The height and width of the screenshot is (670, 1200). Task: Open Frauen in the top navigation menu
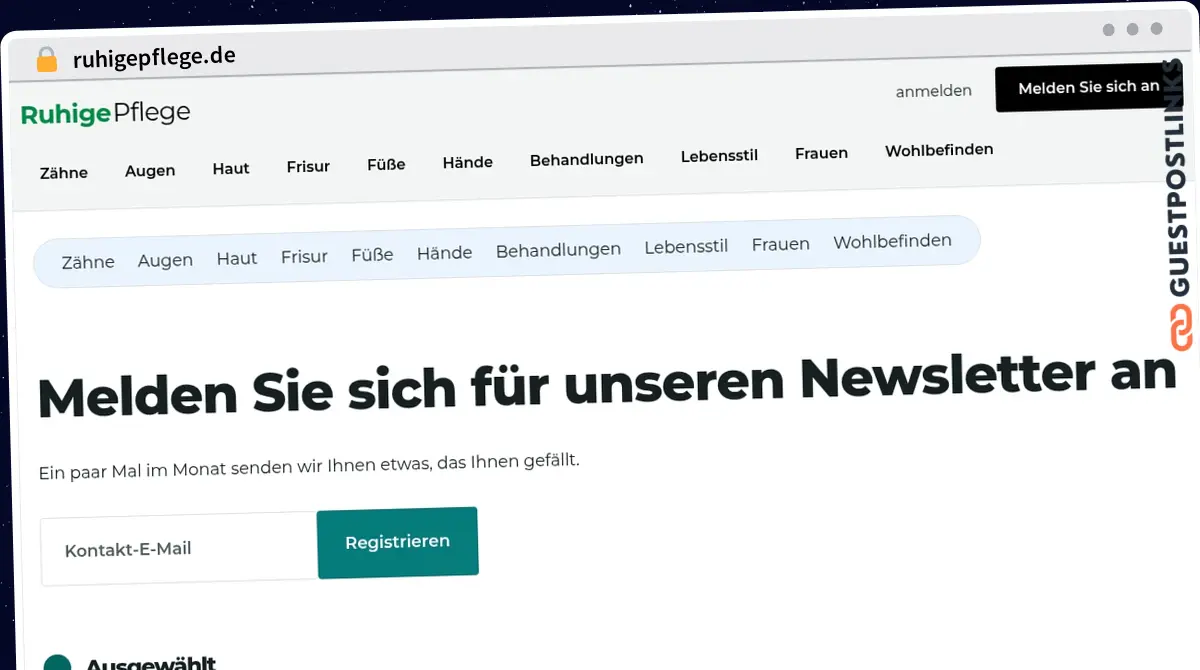click(821, 153)
